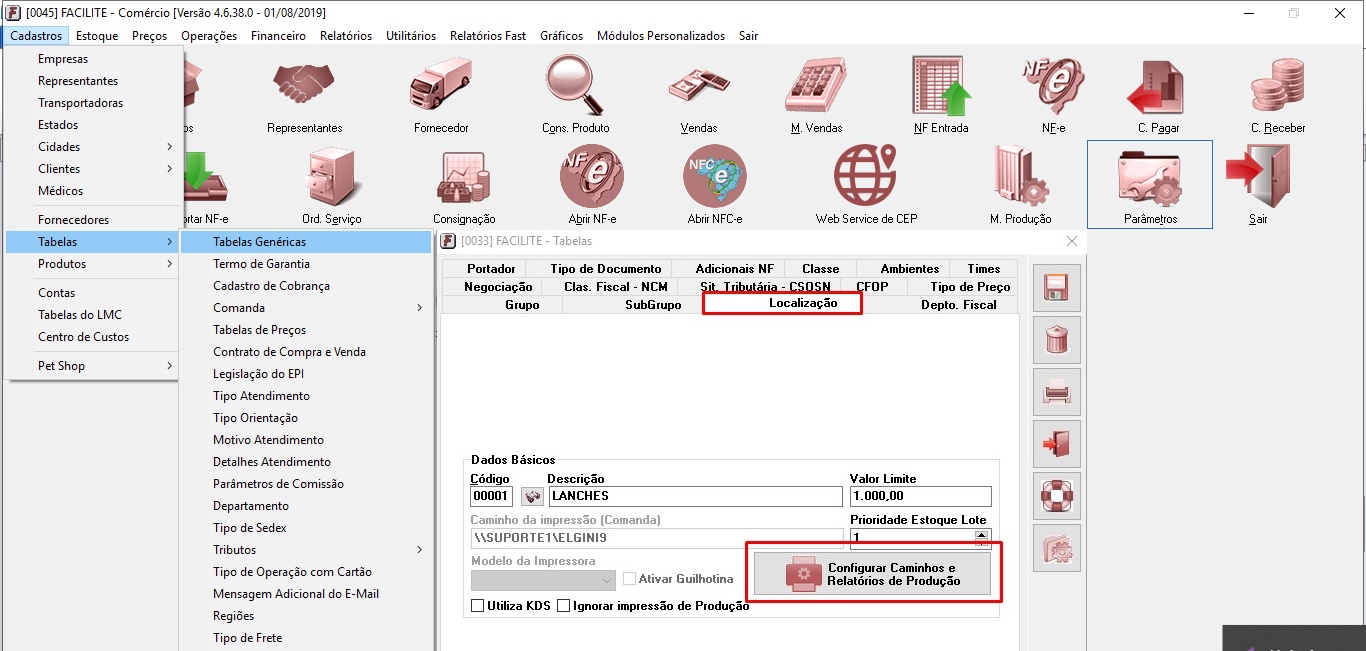Choose Empresas from Cadastros menu
Viewport: 1366px width, 651px height.
(94, 59)
